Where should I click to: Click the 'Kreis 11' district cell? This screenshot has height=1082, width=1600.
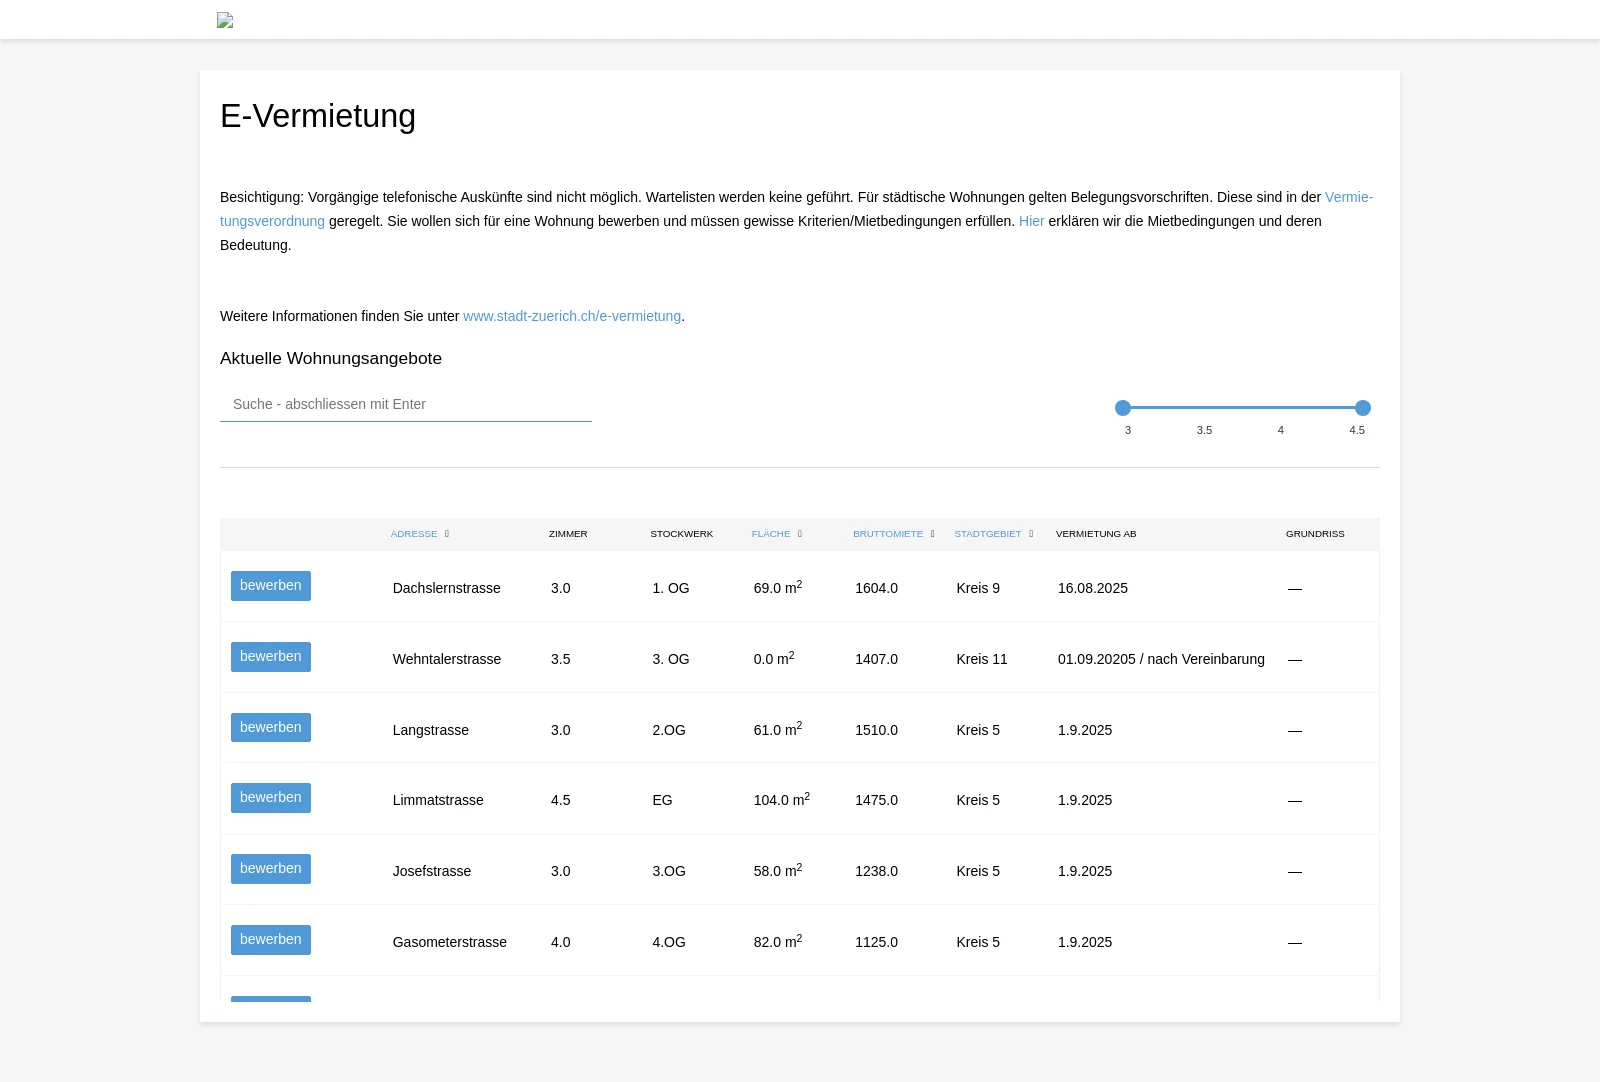pyautogui.click(x=982, y=659)
